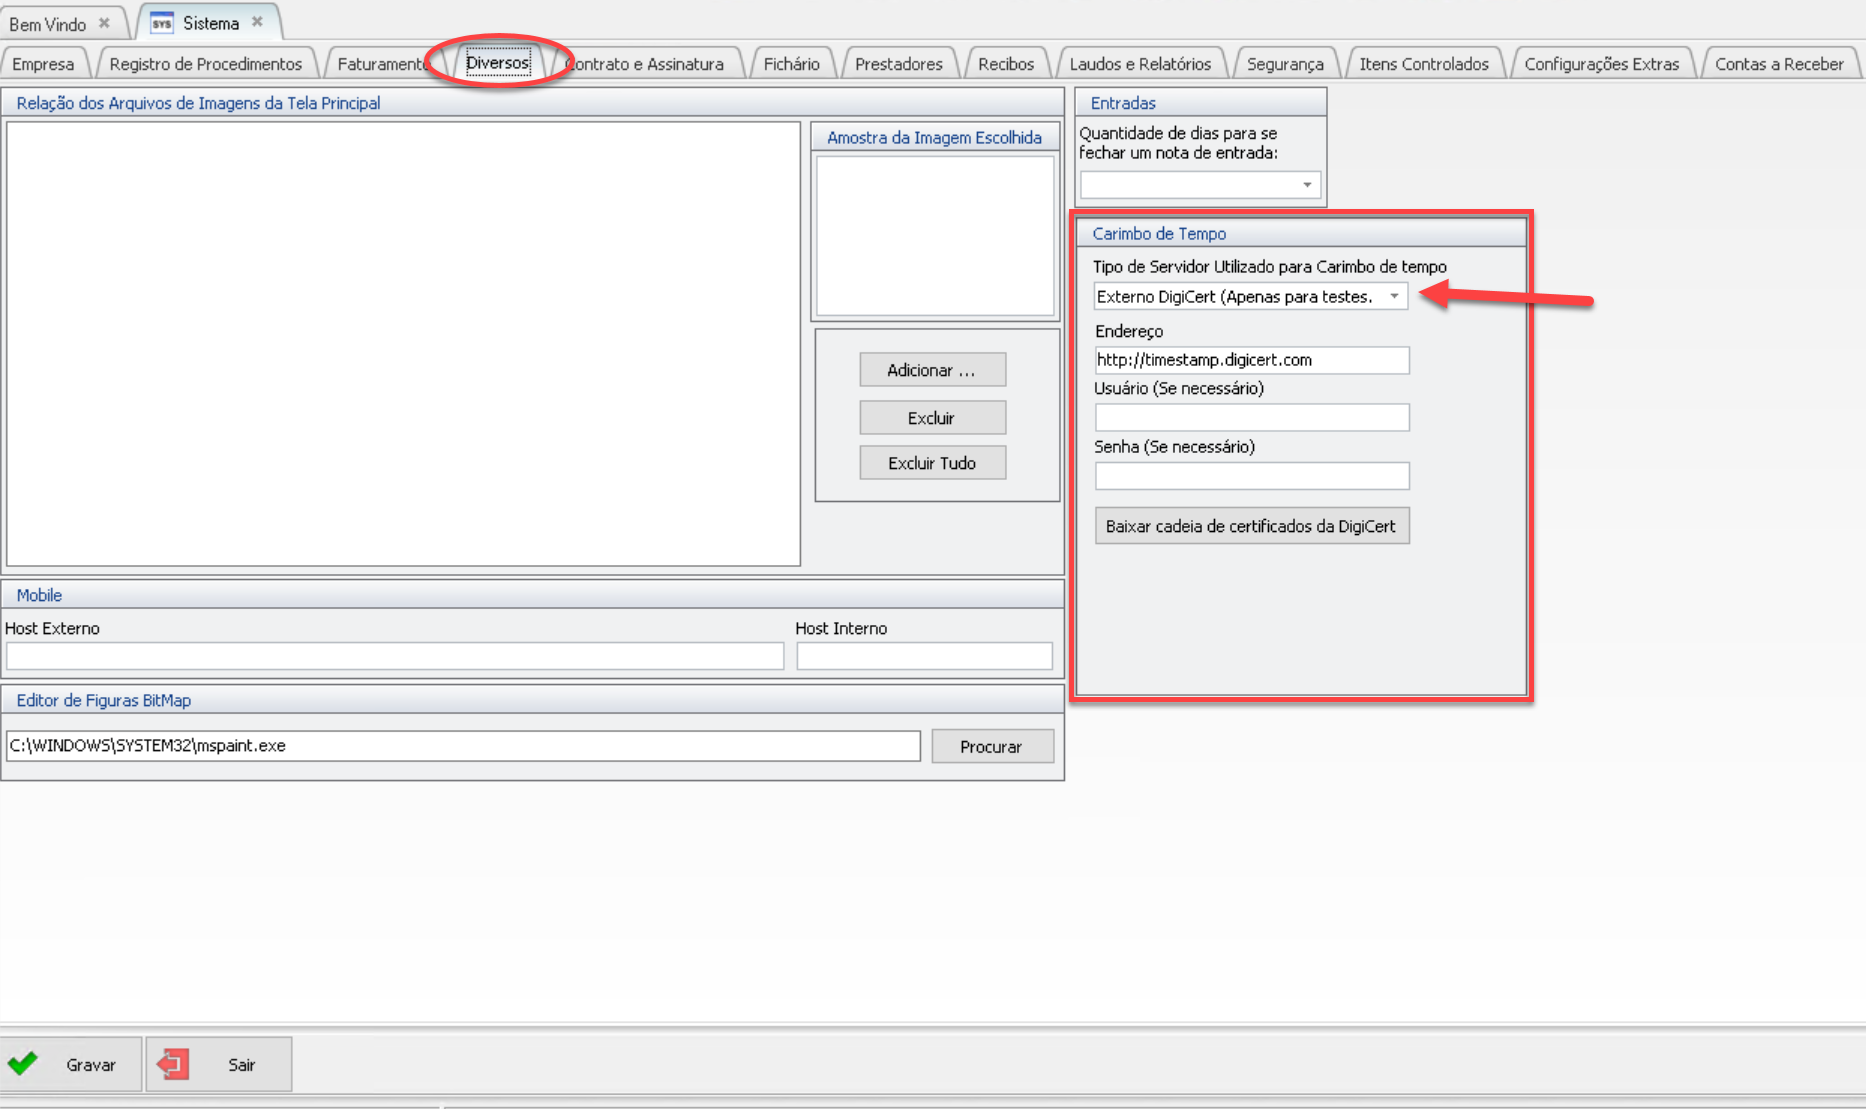Open the Contas a Receber tab

coord(1778,64)
